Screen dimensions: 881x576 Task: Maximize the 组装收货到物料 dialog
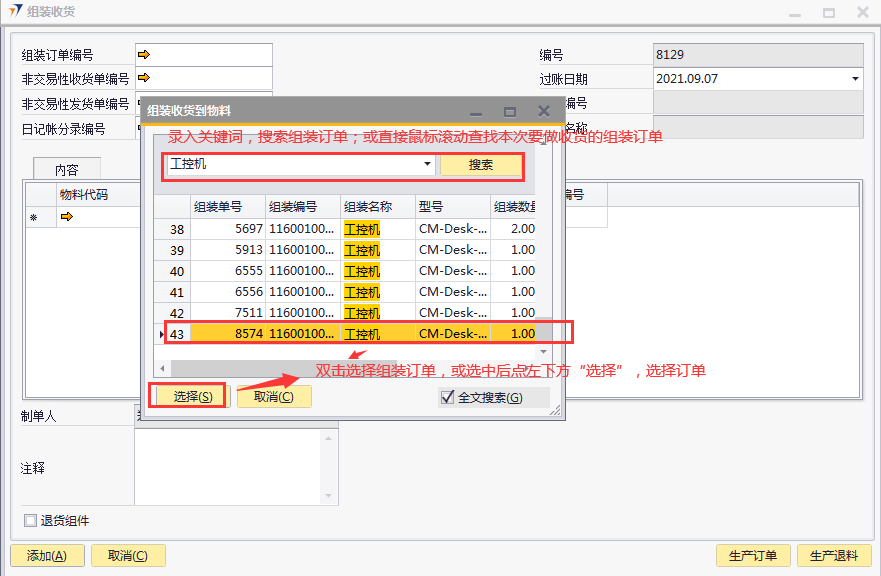click(x=510, y=112)
